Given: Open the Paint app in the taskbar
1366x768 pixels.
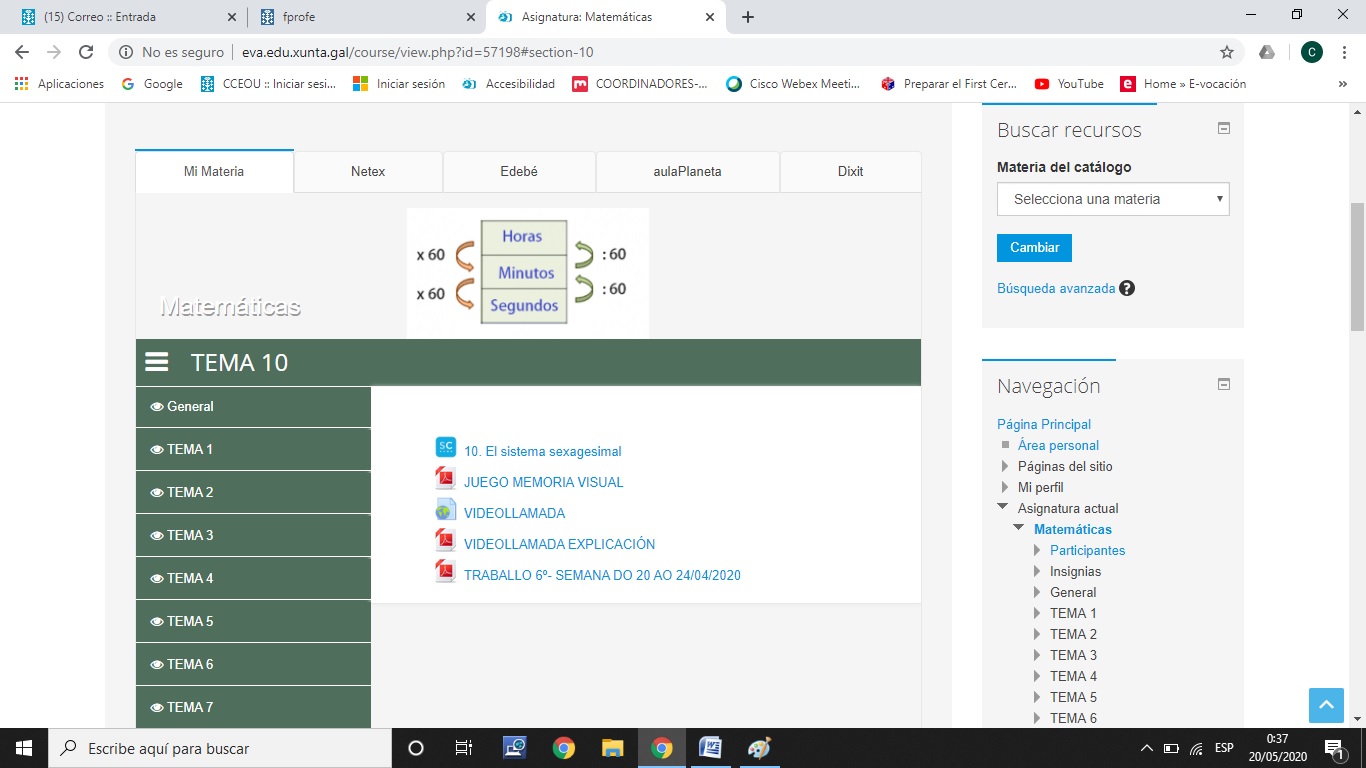Looking at the screenshot, I should (759, 748).
